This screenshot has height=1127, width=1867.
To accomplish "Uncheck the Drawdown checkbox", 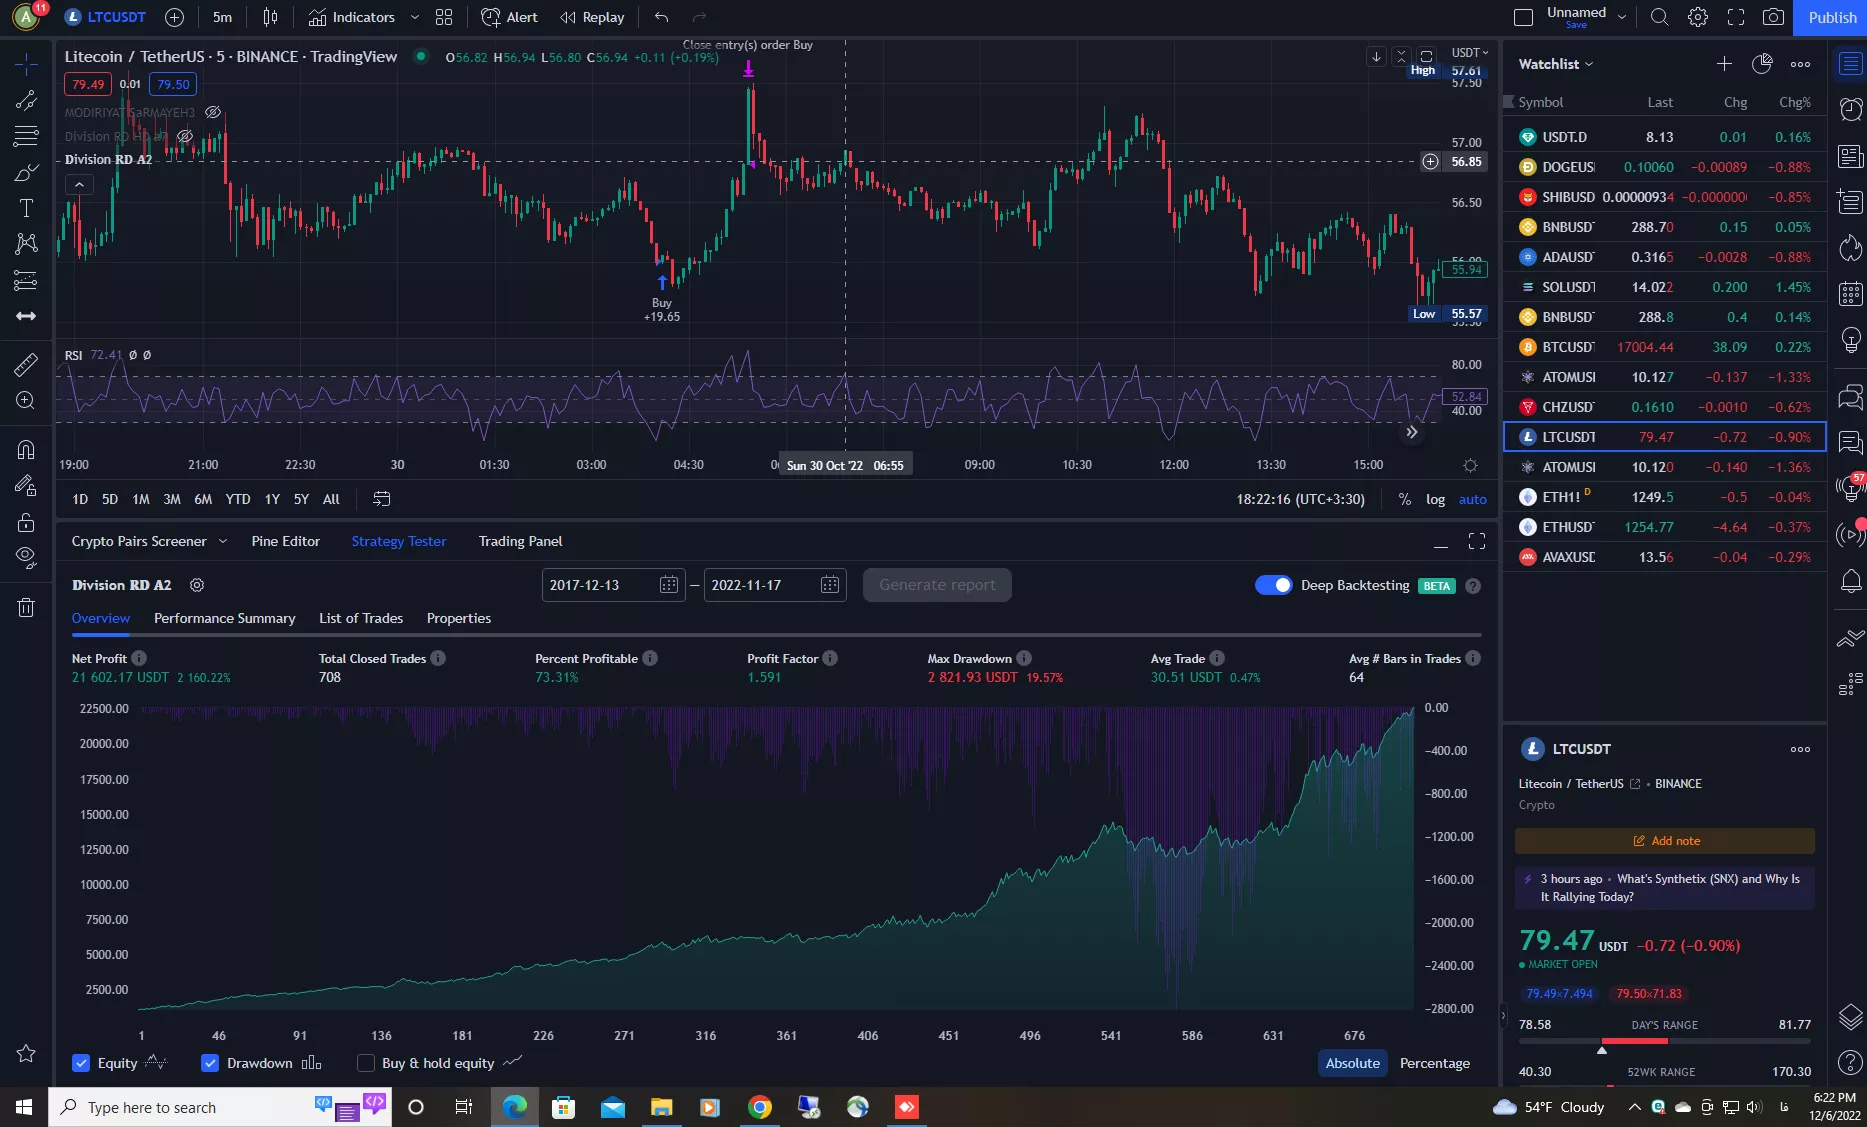I will [210, 1063].
